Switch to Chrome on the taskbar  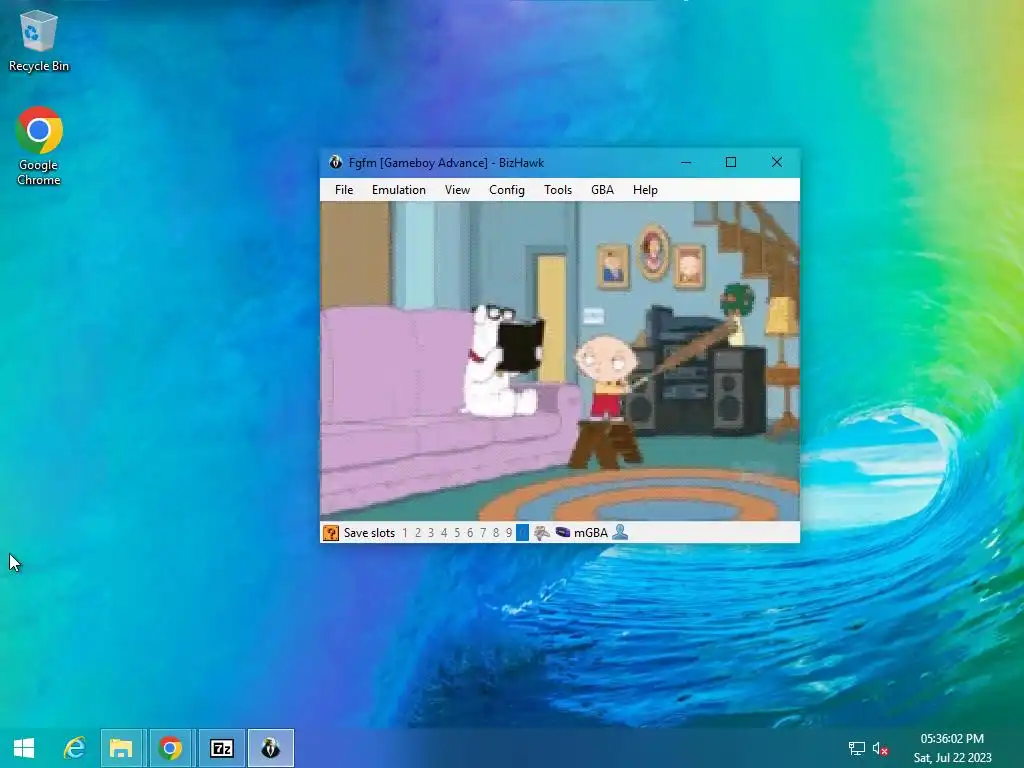click(171, 748)
